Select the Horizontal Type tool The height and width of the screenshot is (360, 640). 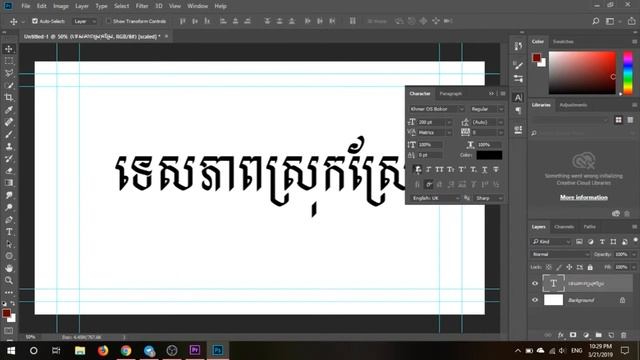9,232
